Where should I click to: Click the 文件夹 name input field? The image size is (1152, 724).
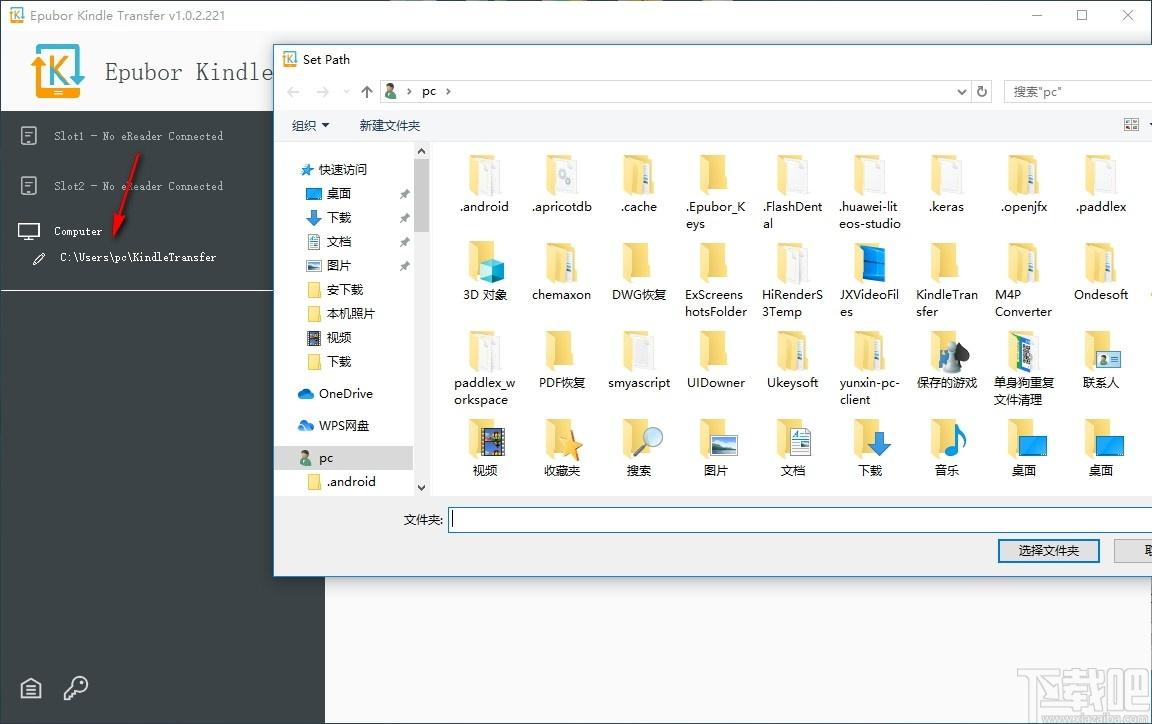[x=798, y=520]
